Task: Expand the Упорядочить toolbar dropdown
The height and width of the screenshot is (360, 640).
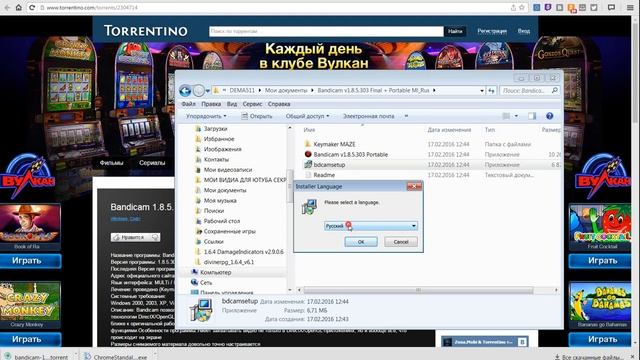Action: tap(206, 116)
